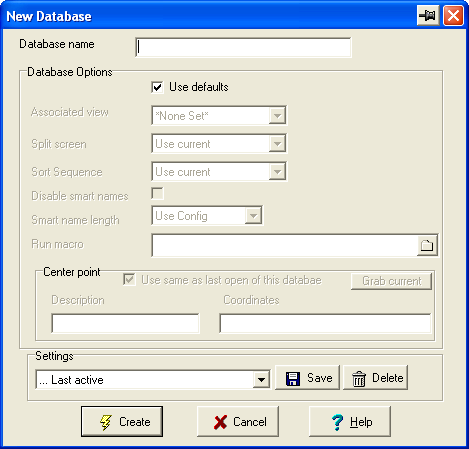
Task: Click the pin icon in title bar
Action: pyautogui.click(x=428, y=15)
